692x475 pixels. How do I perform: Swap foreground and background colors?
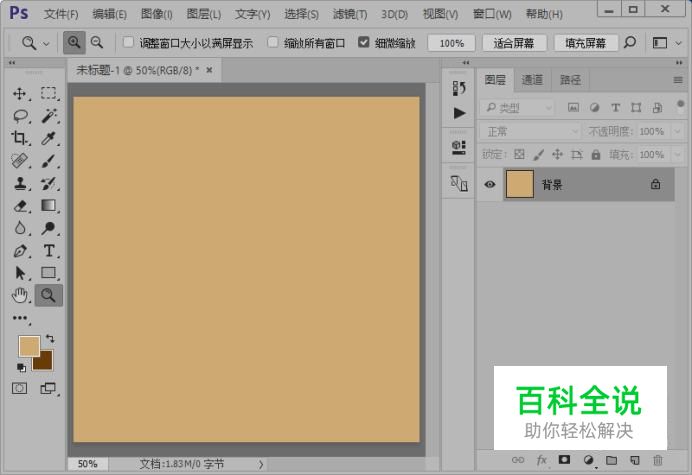[x=50, y=339]
